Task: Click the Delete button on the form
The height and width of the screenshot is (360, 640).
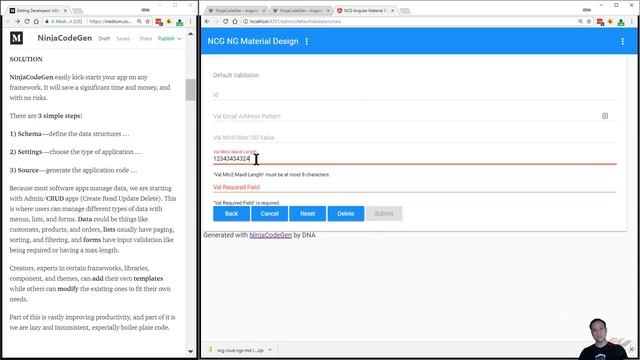Action: (345, 213)
